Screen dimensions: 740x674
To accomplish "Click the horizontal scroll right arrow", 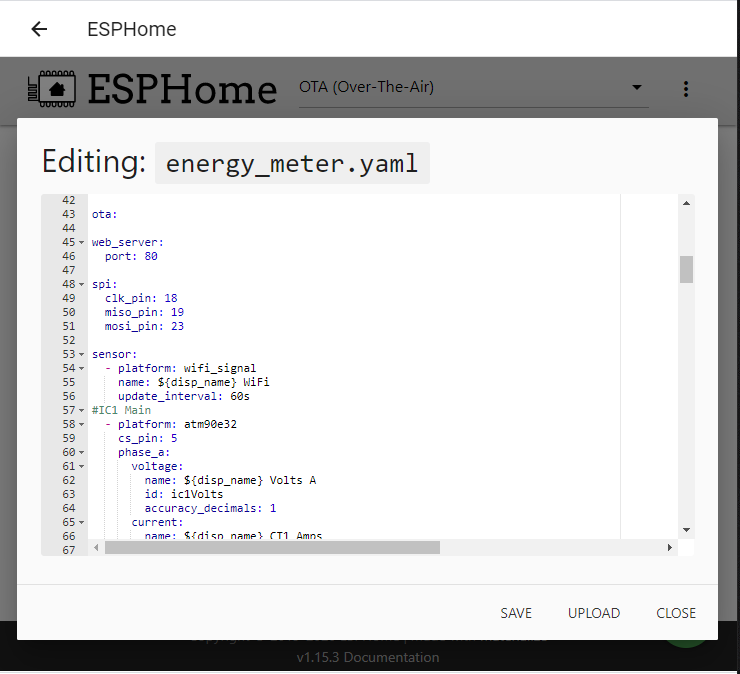I will [x=670, y=548].
